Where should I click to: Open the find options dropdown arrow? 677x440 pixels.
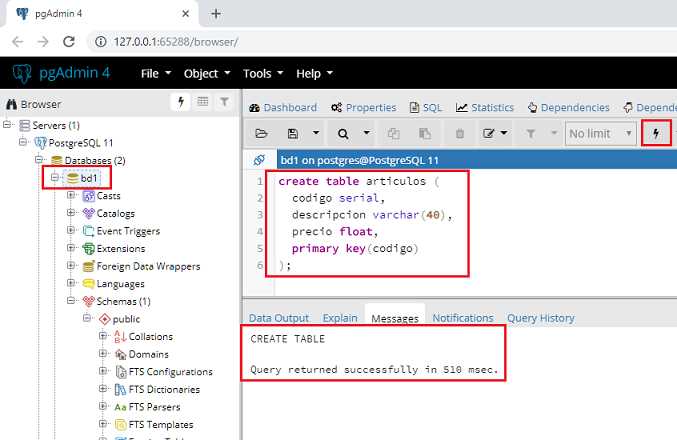click(x=367, y=133)
